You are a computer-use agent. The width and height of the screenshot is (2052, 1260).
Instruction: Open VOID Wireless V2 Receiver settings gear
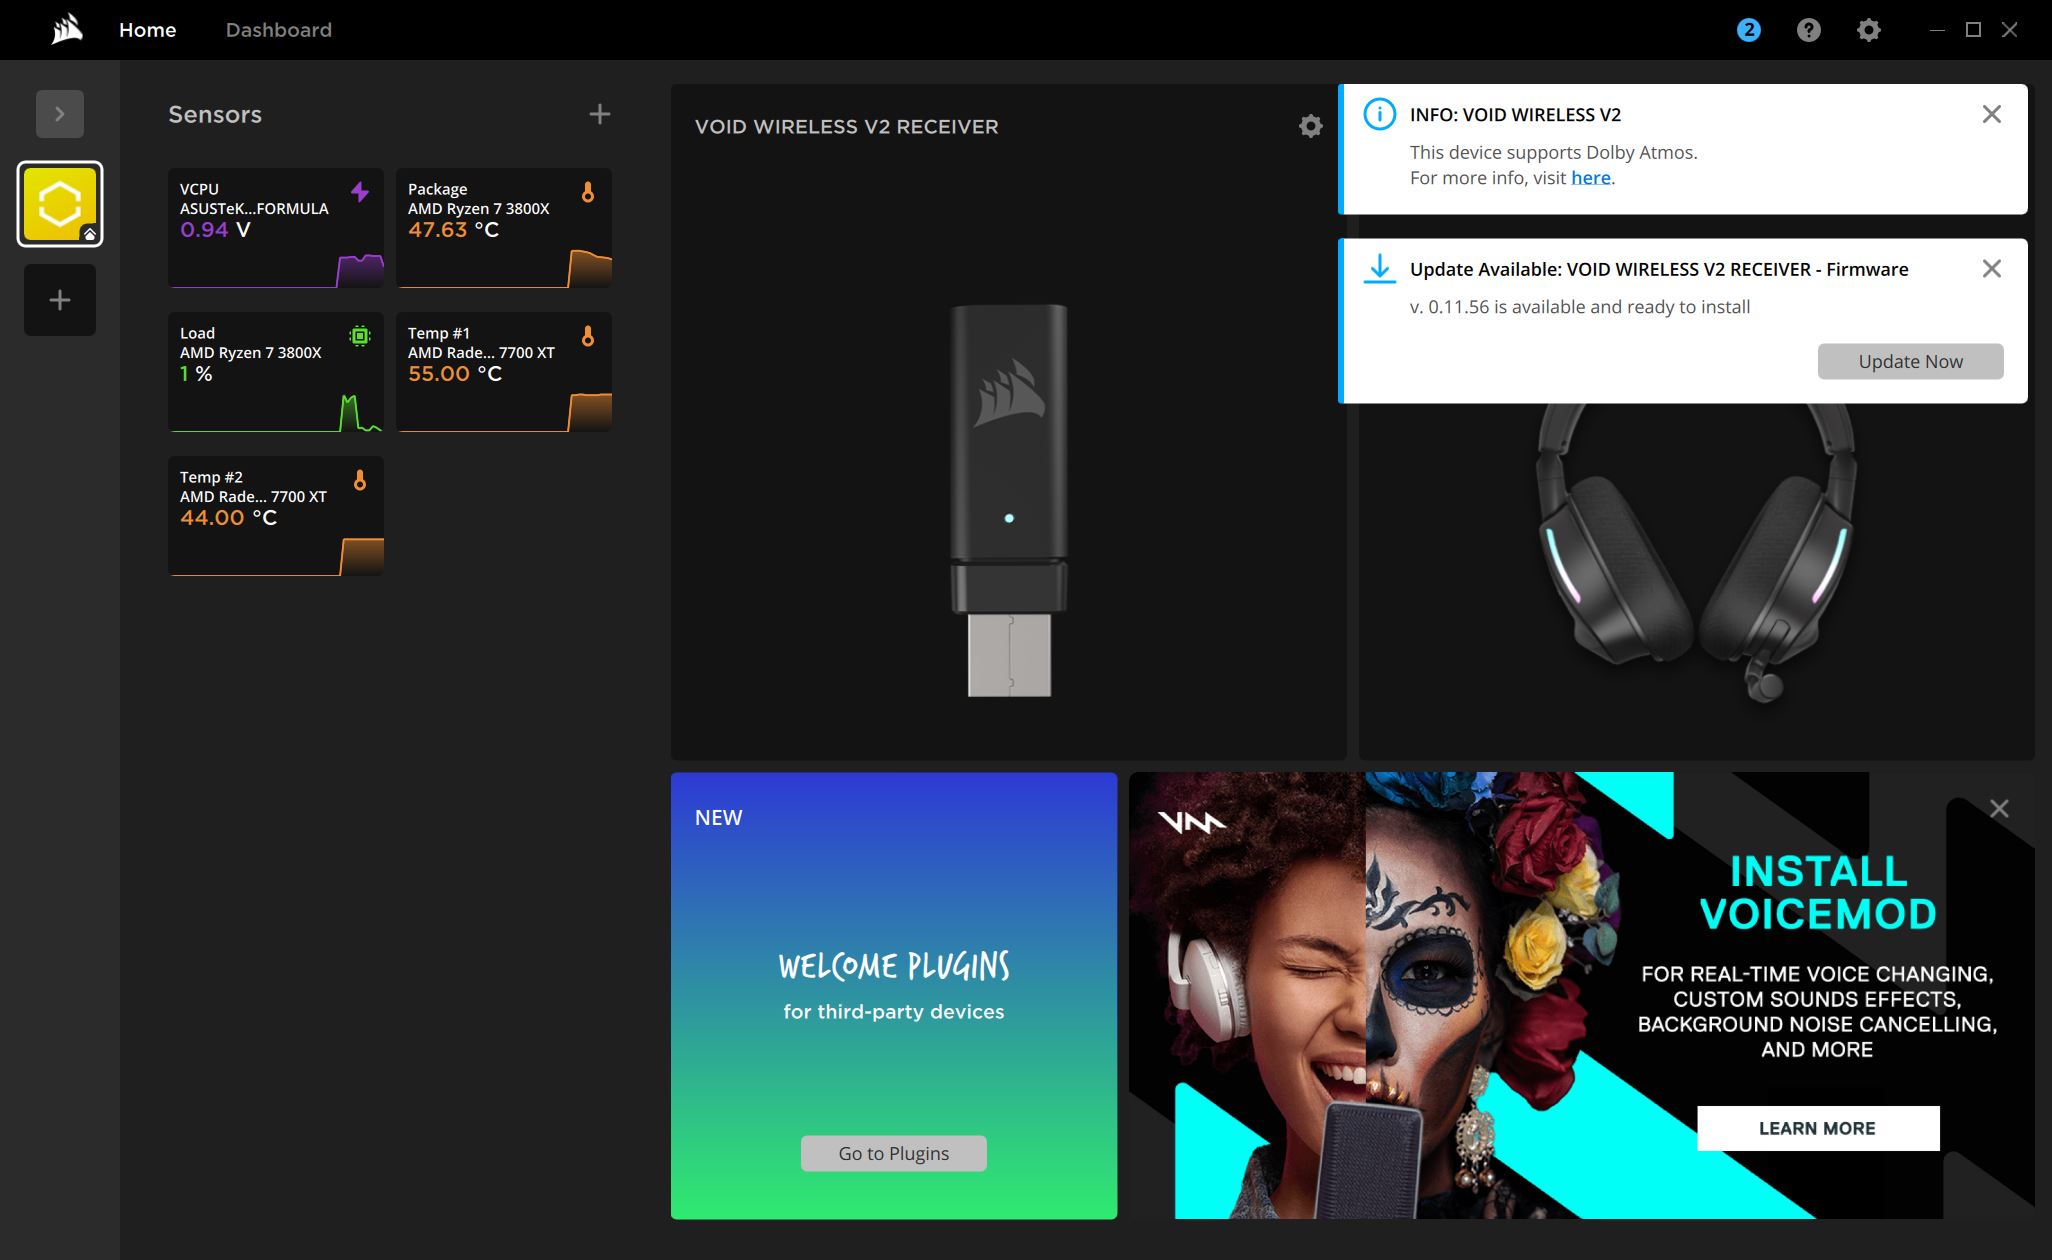(1310, 126)
